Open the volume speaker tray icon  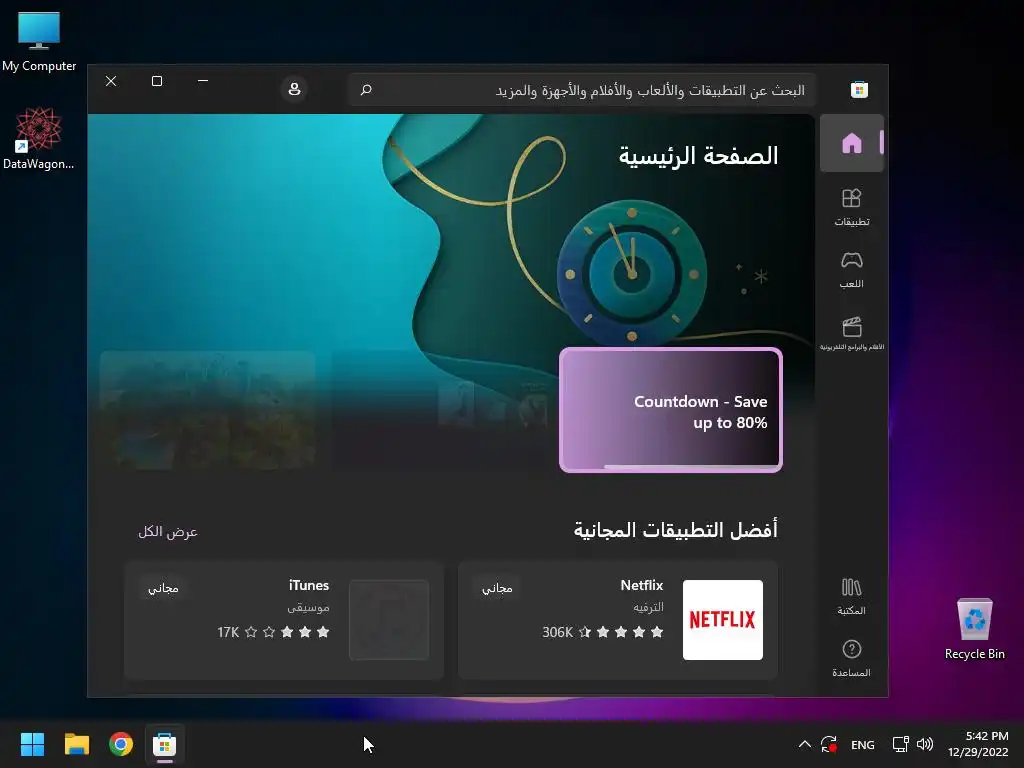(925, 744)
